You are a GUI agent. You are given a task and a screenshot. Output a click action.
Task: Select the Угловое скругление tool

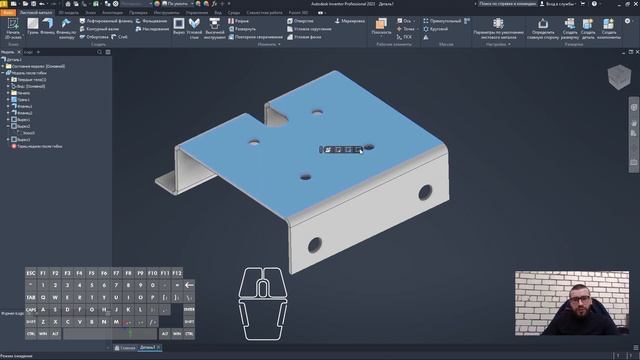(309, 29)
